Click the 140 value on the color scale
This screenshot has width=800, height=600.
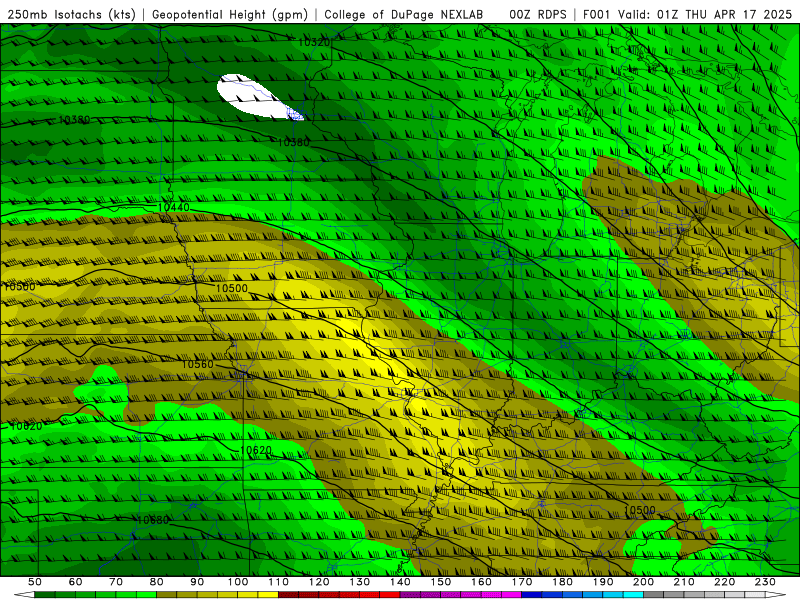pos(400,582)
